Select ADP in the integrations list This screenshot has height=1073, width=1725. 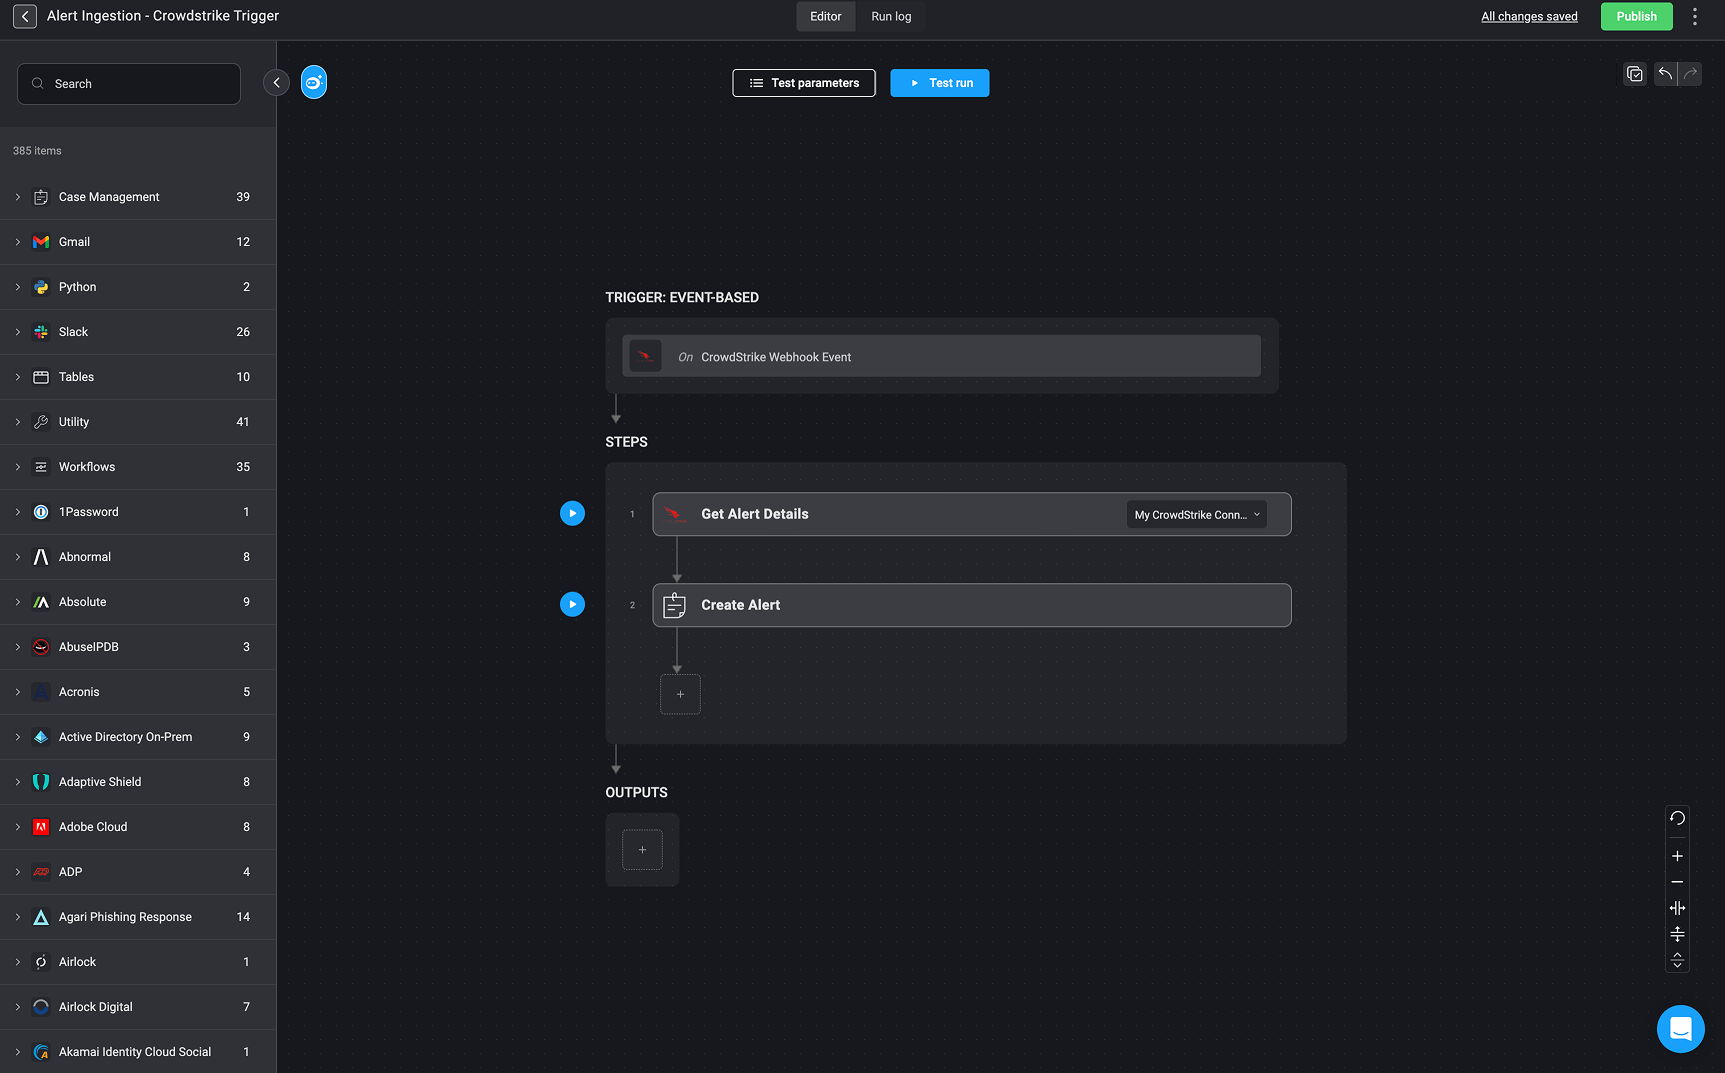(x=138, y=872)
